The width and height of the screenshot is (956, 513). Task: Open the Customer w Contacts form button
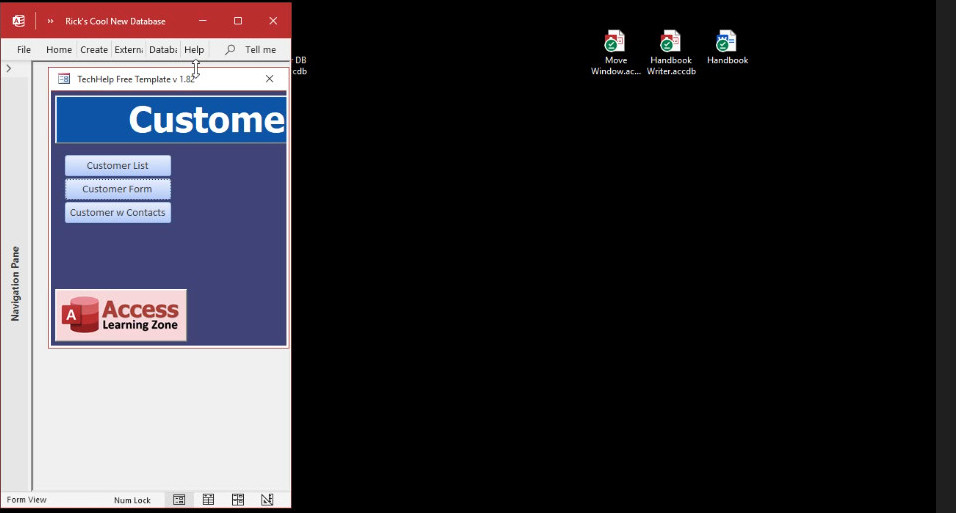point(118,213)
